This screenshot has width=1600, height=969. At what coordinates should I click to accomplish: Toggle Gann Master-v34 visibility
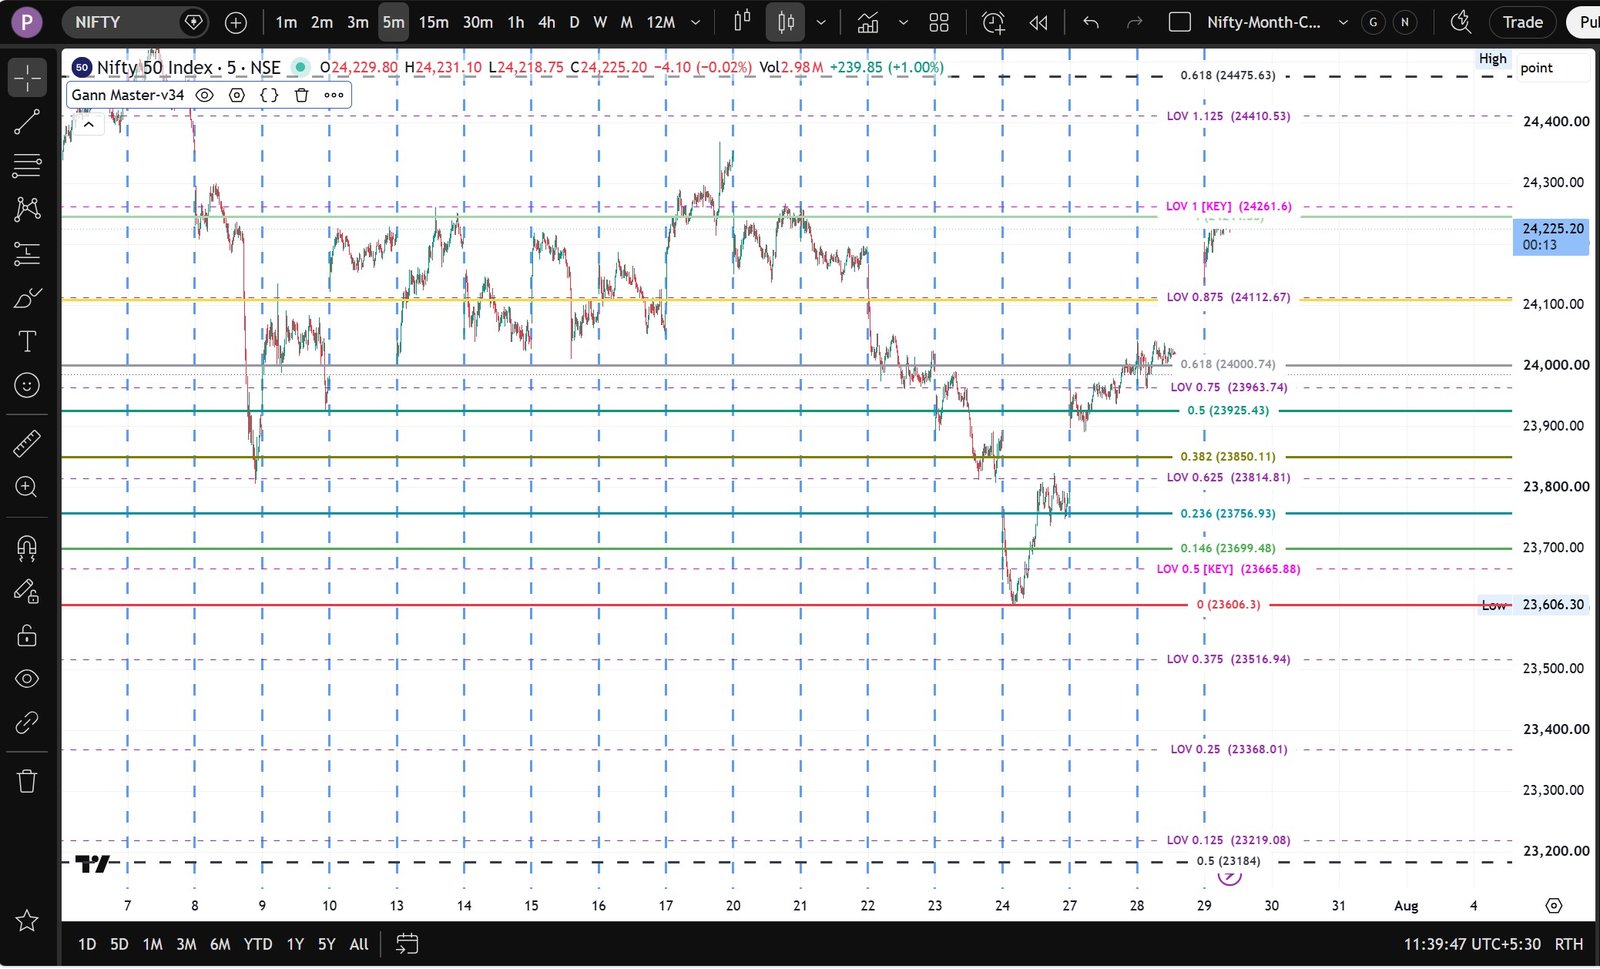(x=204, y=95)
